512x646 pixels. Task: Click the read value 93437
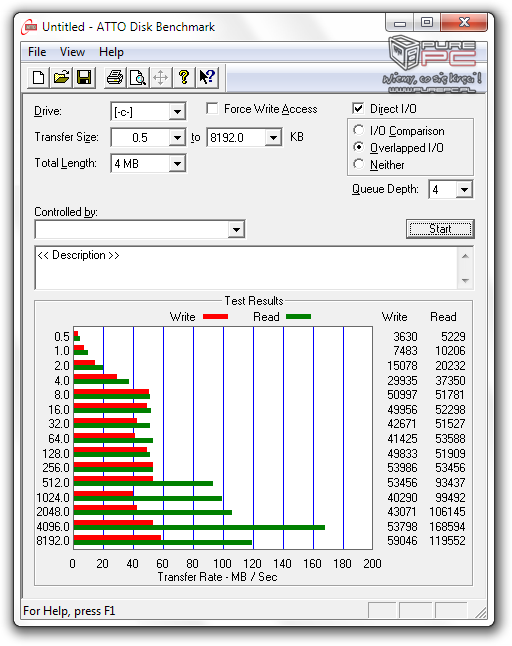tap(450, 482)
